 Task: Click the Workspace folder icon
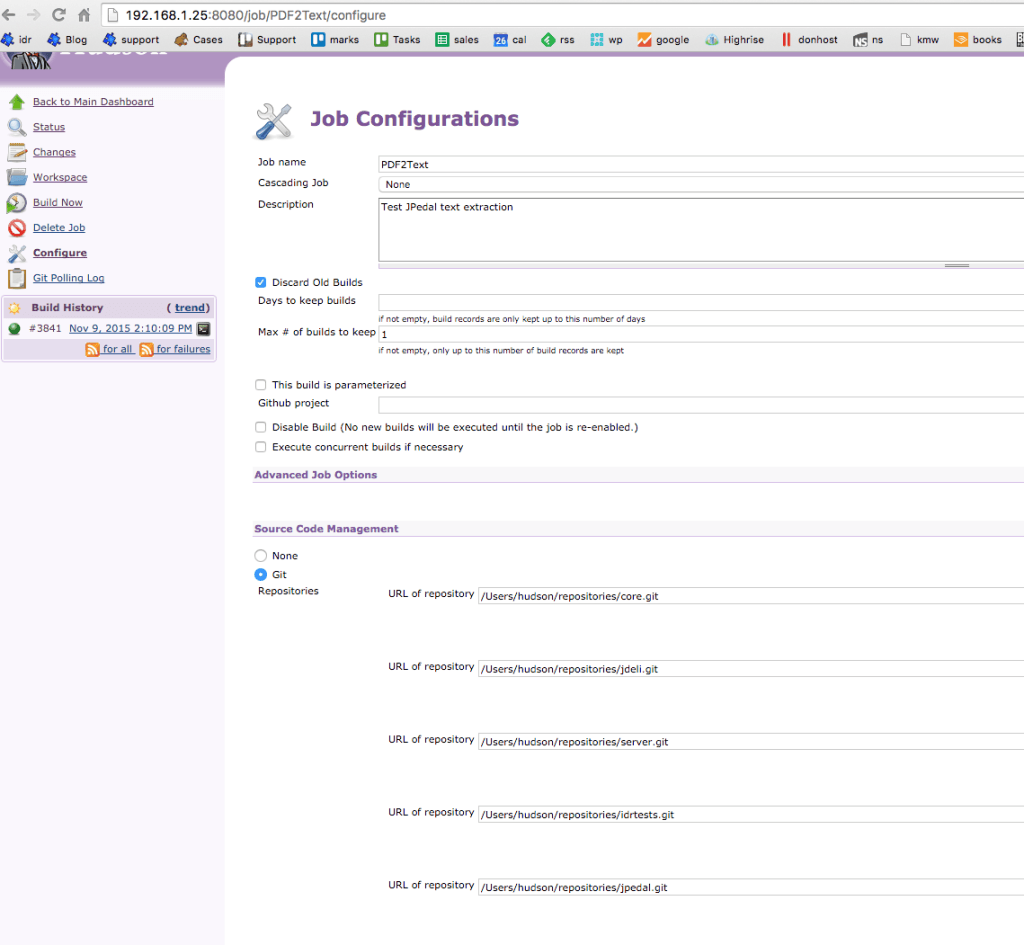coord(17,177)
